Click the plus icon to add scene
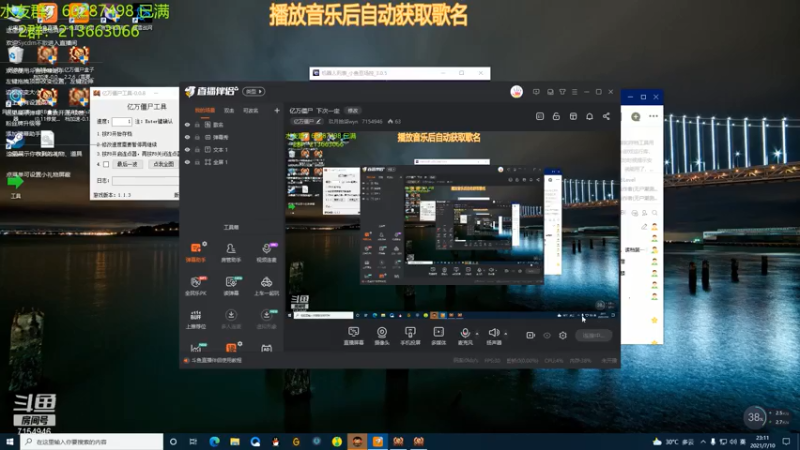This screenshot has width=800, height=450. [x=277, y=110]
